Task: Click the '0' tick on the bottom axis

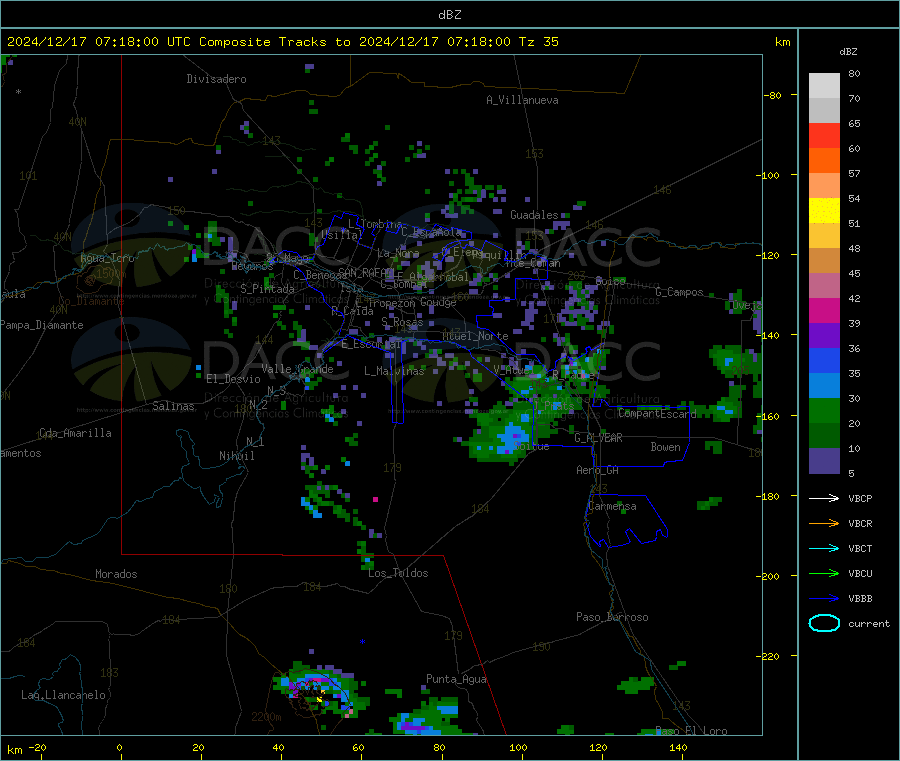Action: pyautogui.click(x=119, y=747)
